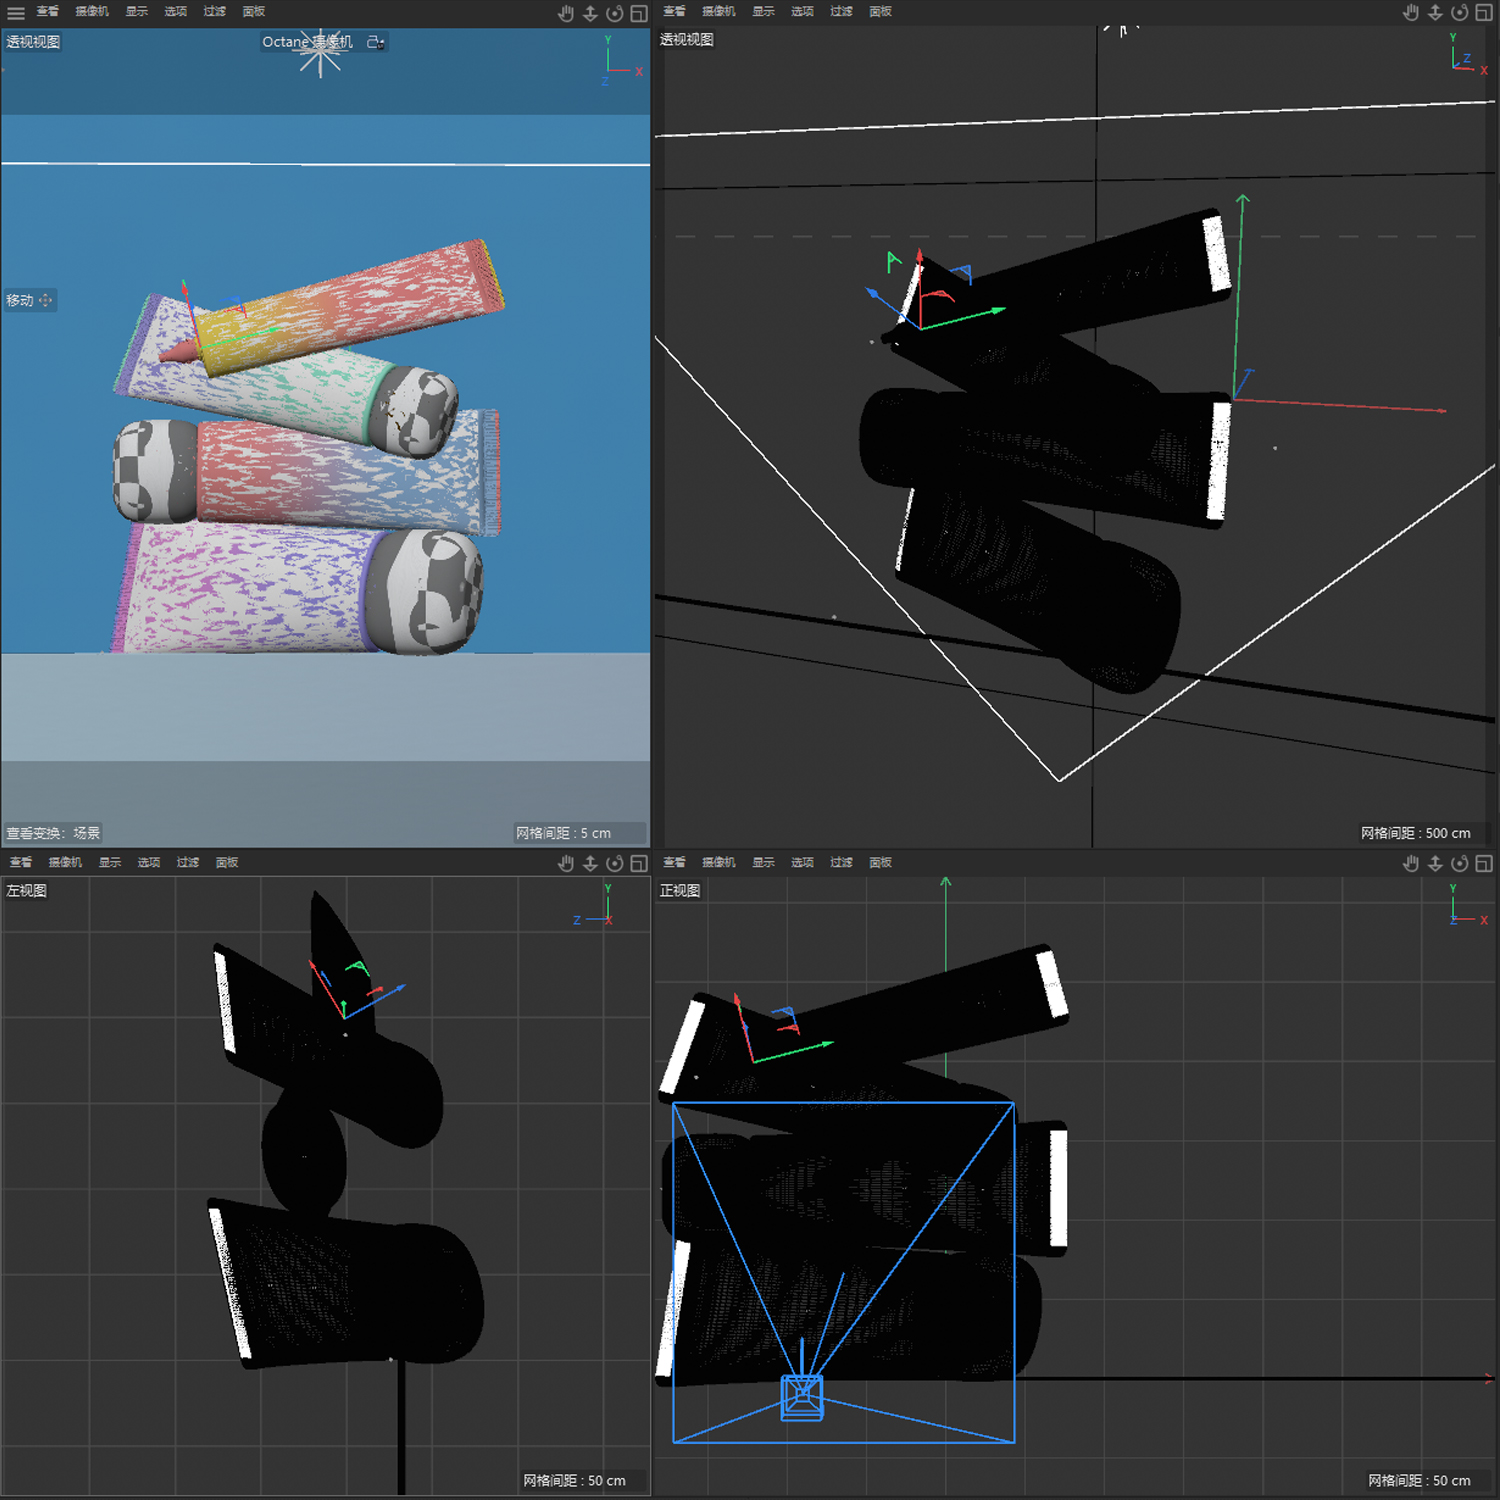Viewport: 1500px width, 1500px height.
Task: Click the 移动 tool label
Action: 20,300
